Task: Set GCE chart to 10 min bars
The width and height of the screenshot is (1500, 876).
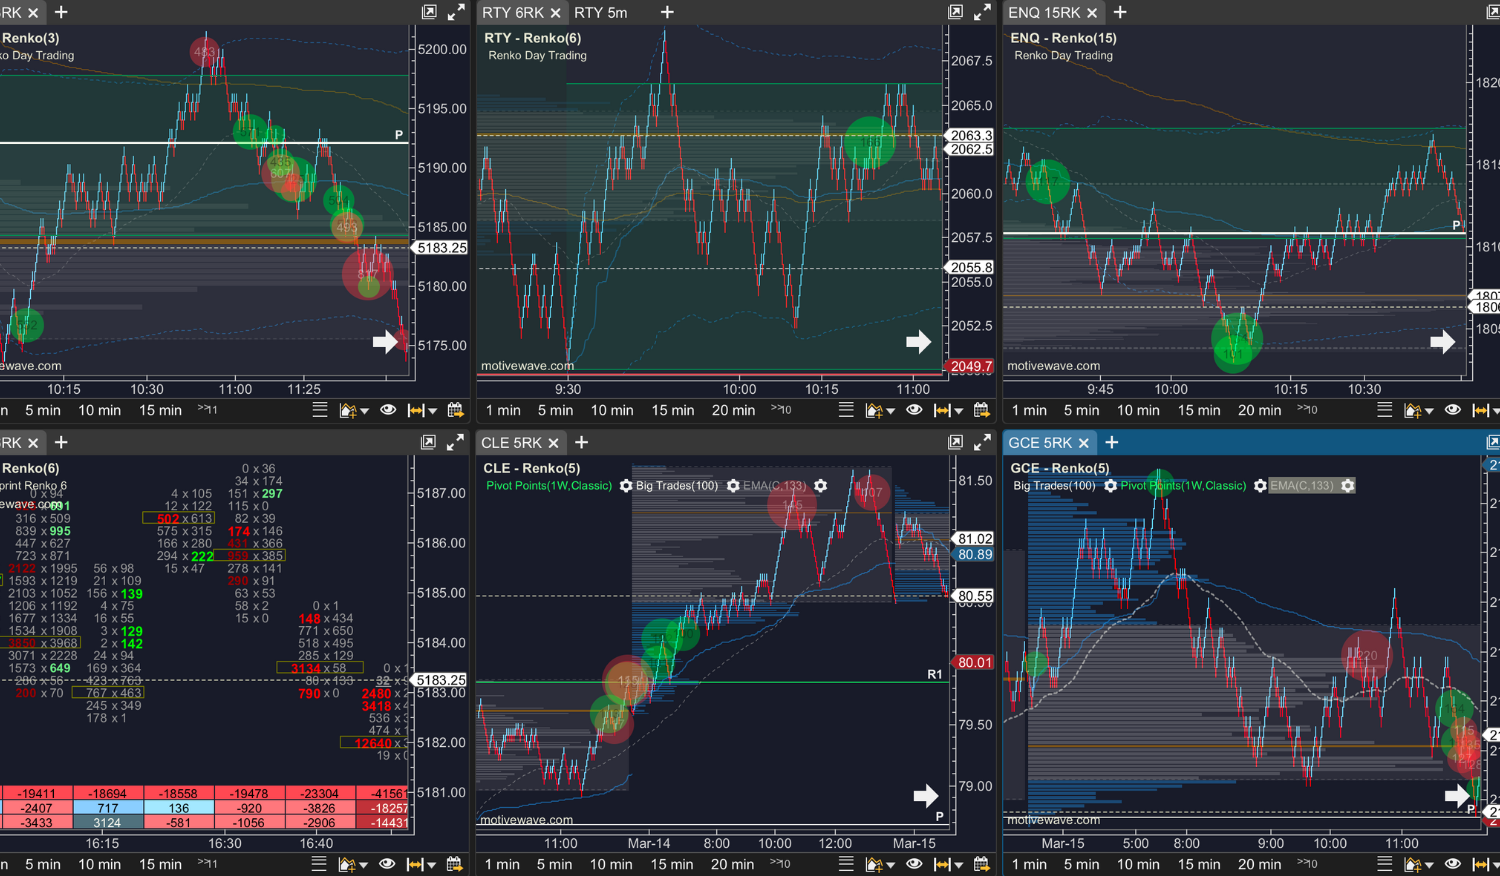Action: click(1138, 864)
